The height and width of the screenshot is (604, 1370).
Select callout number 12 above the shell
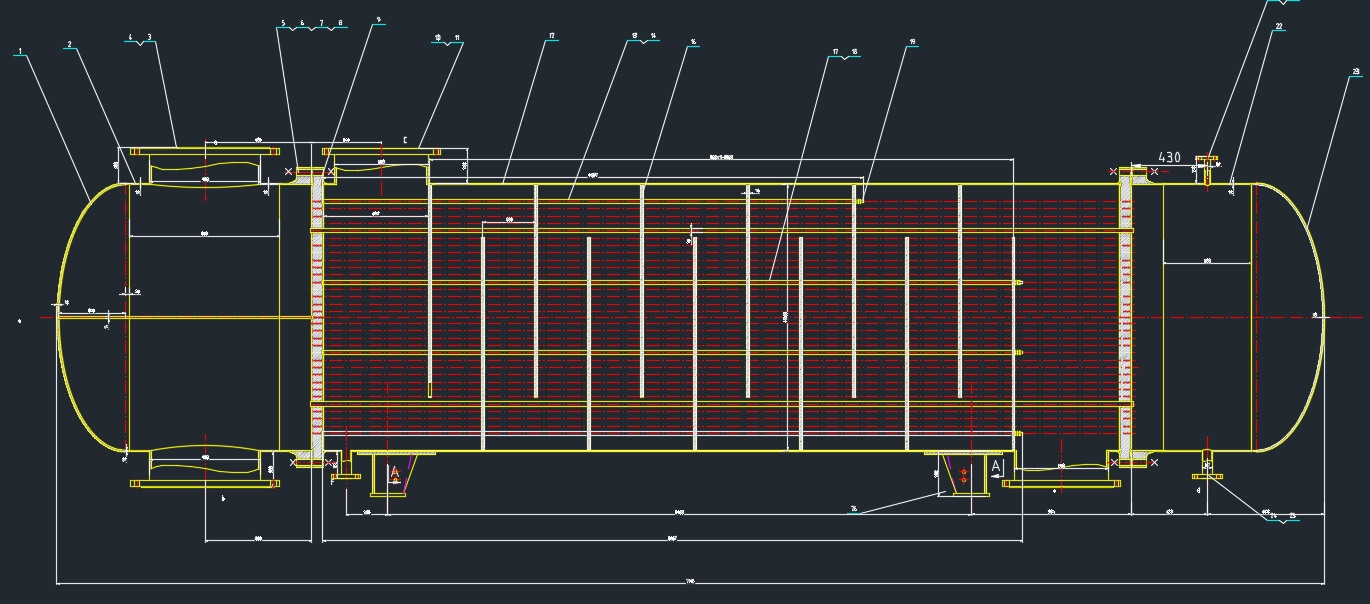click(552, 37)
